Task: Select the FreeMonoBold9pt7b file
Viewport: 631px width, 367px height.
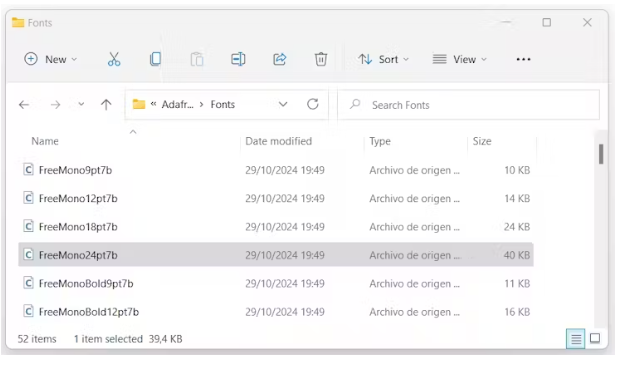Action: [276, 283]
